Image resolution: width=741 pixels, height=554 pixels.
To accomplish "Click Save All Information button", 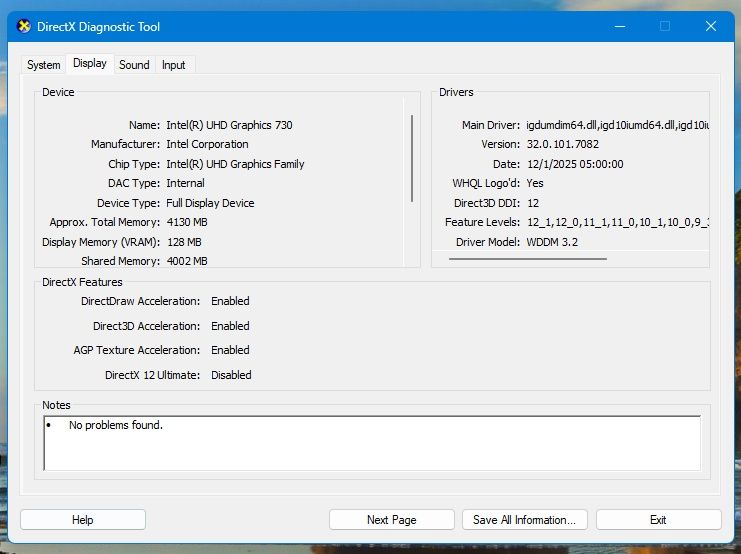I will (525, 520).
